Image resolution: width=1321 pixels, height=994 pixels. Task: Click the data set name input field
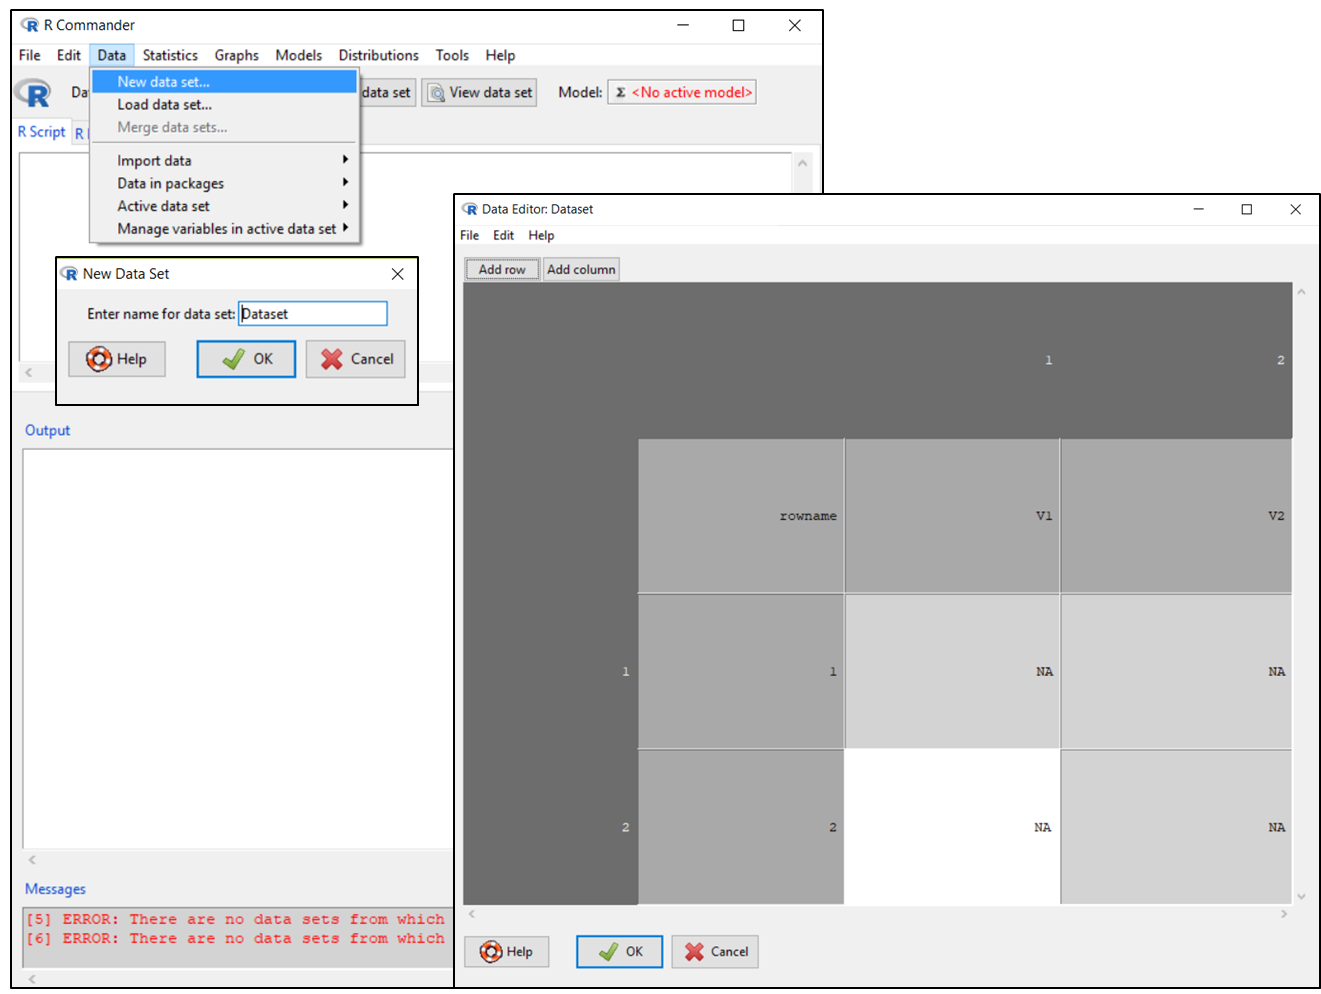(313, 314)
